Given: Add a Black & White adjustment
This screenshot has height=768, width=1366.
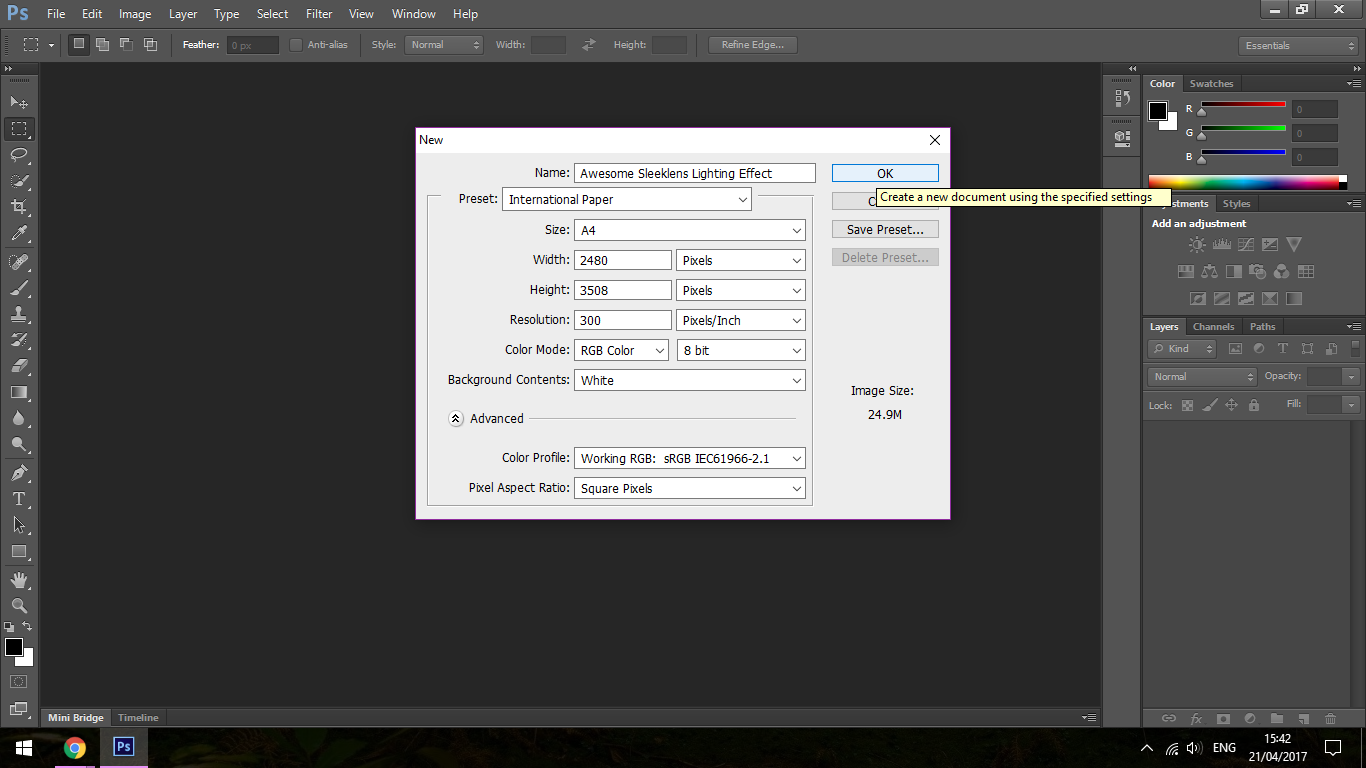Looking at the screenshot, I should [x=1233, y=271].
